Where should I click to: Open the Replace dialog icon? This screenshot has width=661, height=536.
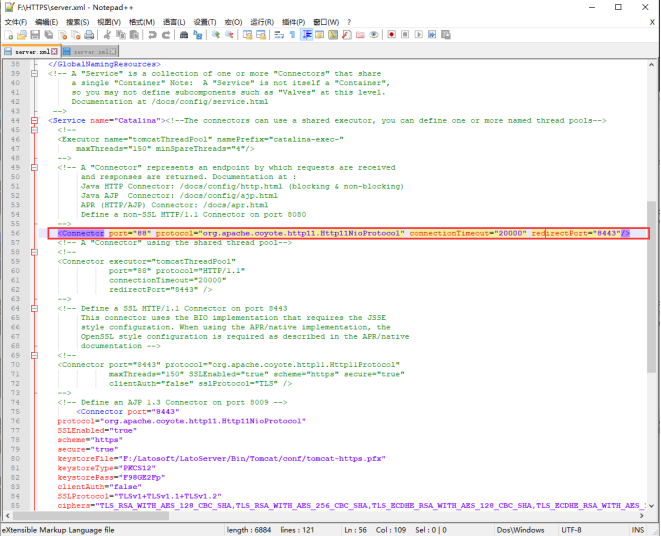[197, 35]
